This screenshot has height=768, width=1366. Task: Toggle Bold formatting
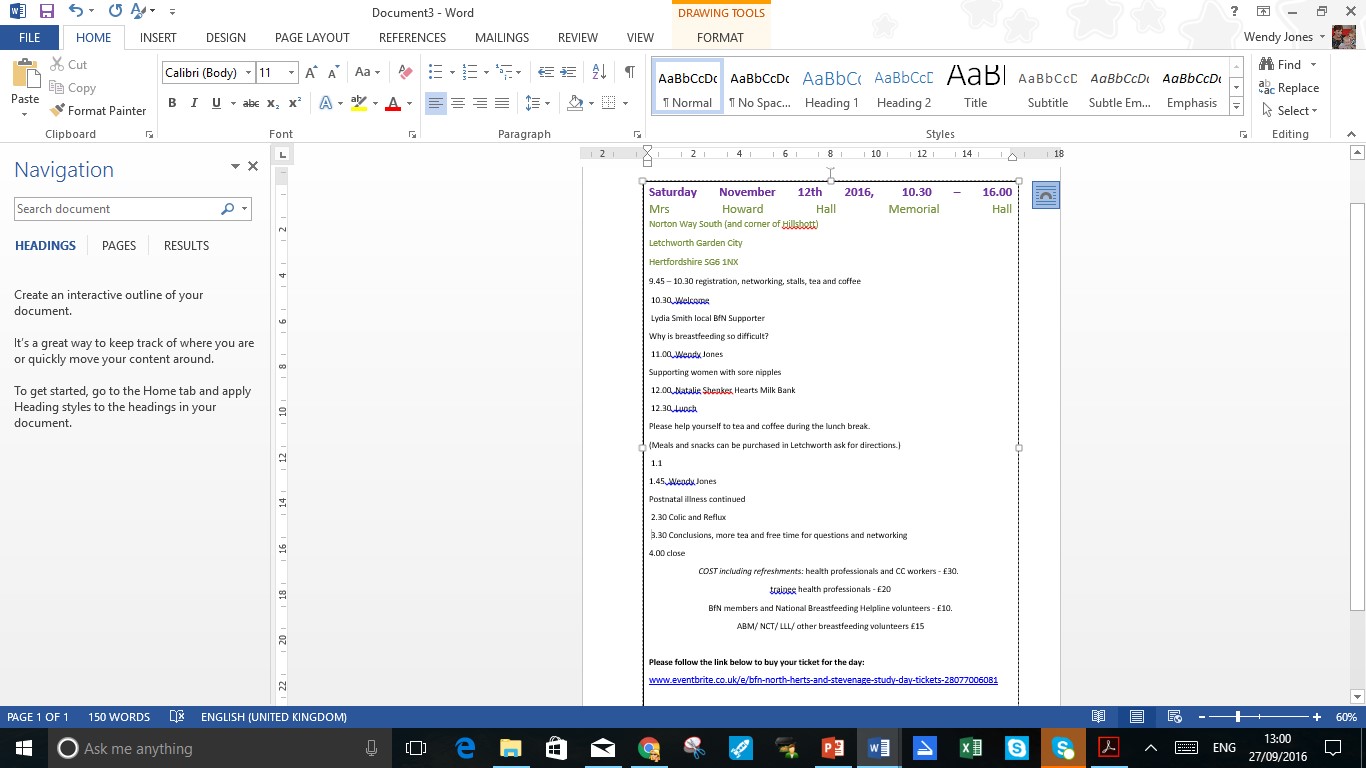click(172, 103)
